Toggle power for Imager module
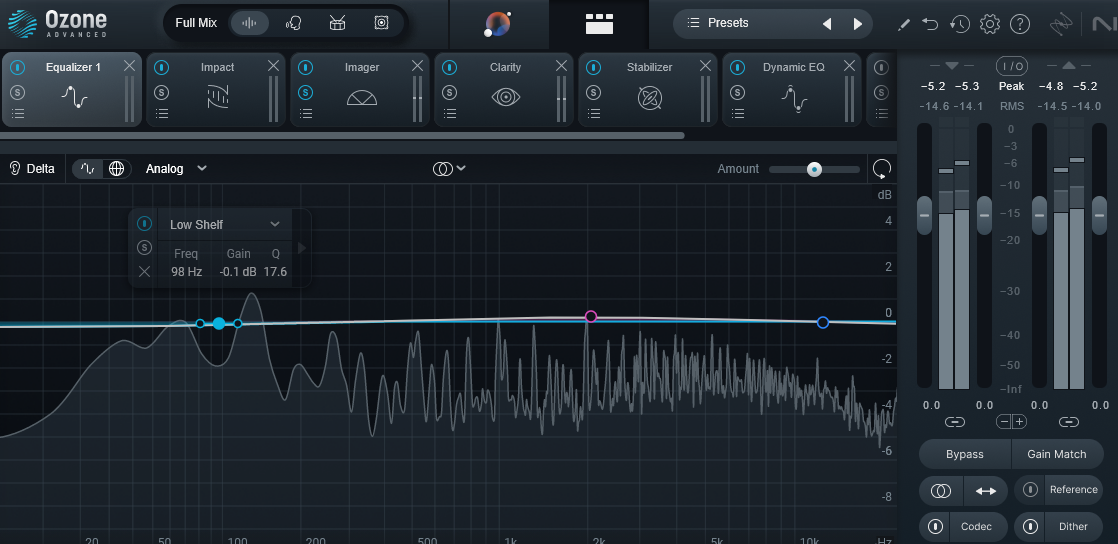This screenshot has height=544, width=1118. (x=306, y=67)
